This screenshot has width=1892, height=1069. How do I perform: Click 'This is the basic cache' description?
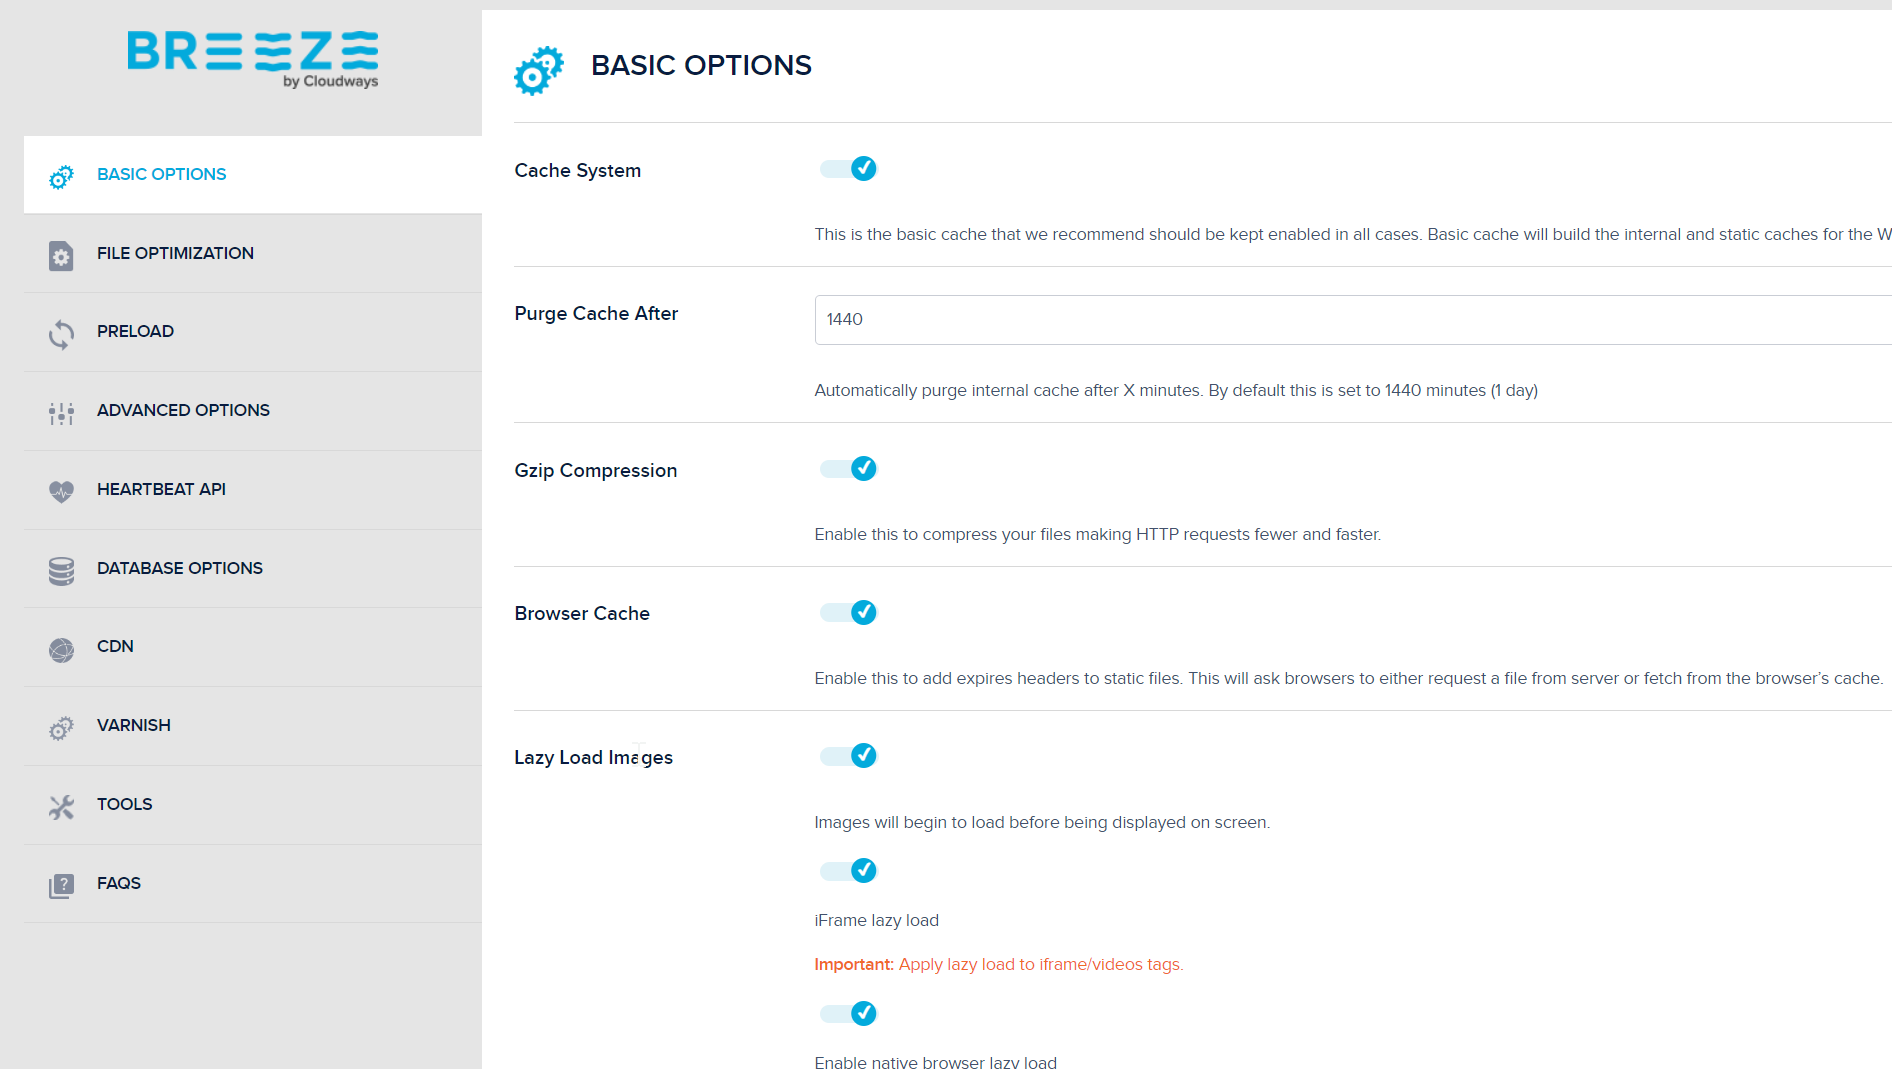(x=1353, y=235)
